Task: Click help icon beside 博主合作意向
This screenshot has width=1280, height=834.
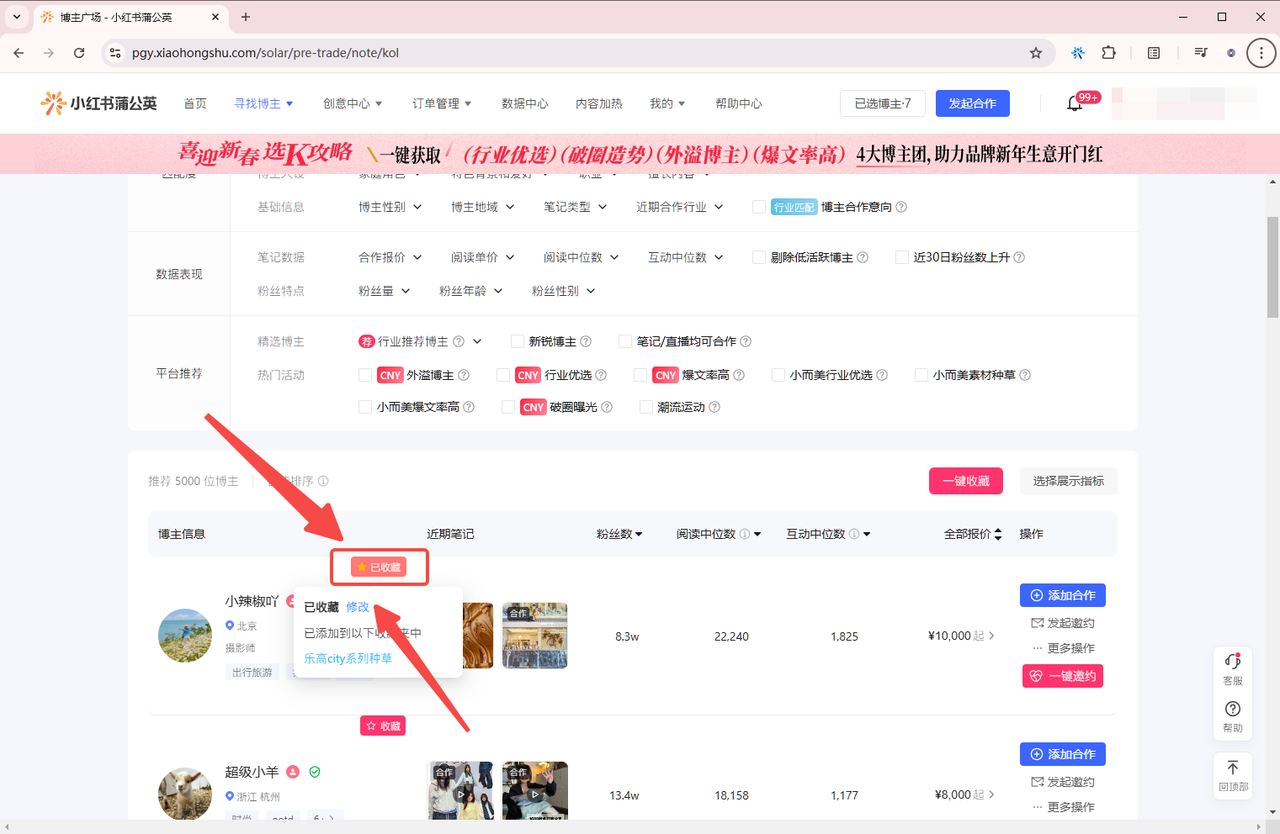Action: (x=901, y=207)
